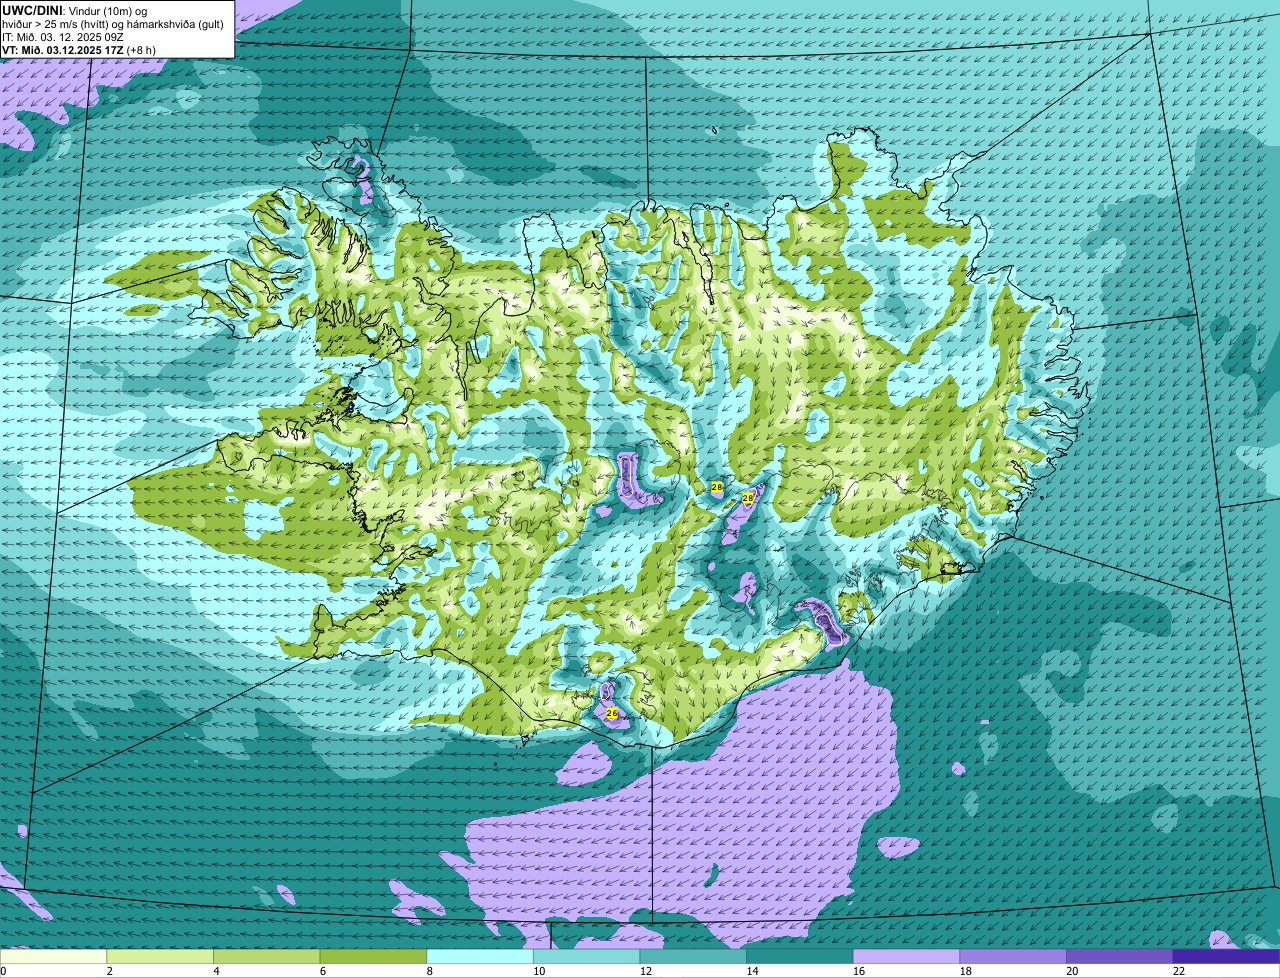This screenshot has height=978, width=1280.
Task: Click the "UWC/DINI" title text
Action: [32, 10]
